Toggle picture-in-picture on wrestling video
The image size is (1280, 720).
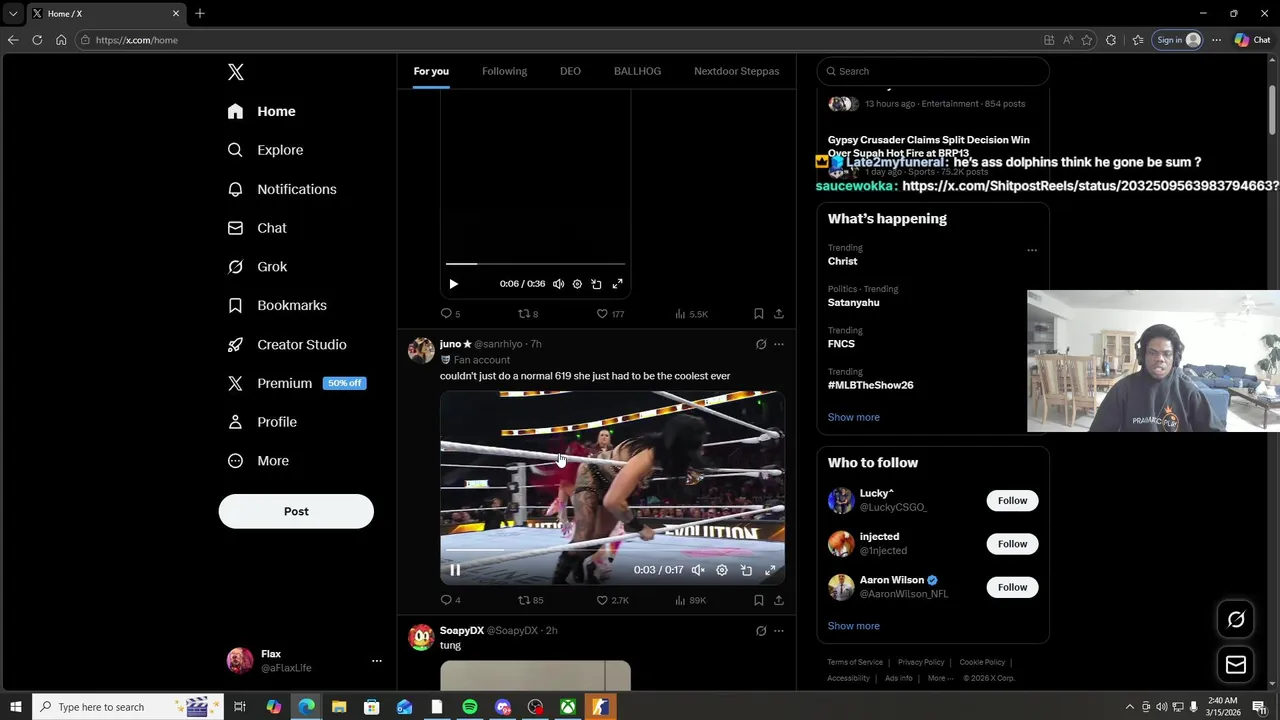click(746, 570)
